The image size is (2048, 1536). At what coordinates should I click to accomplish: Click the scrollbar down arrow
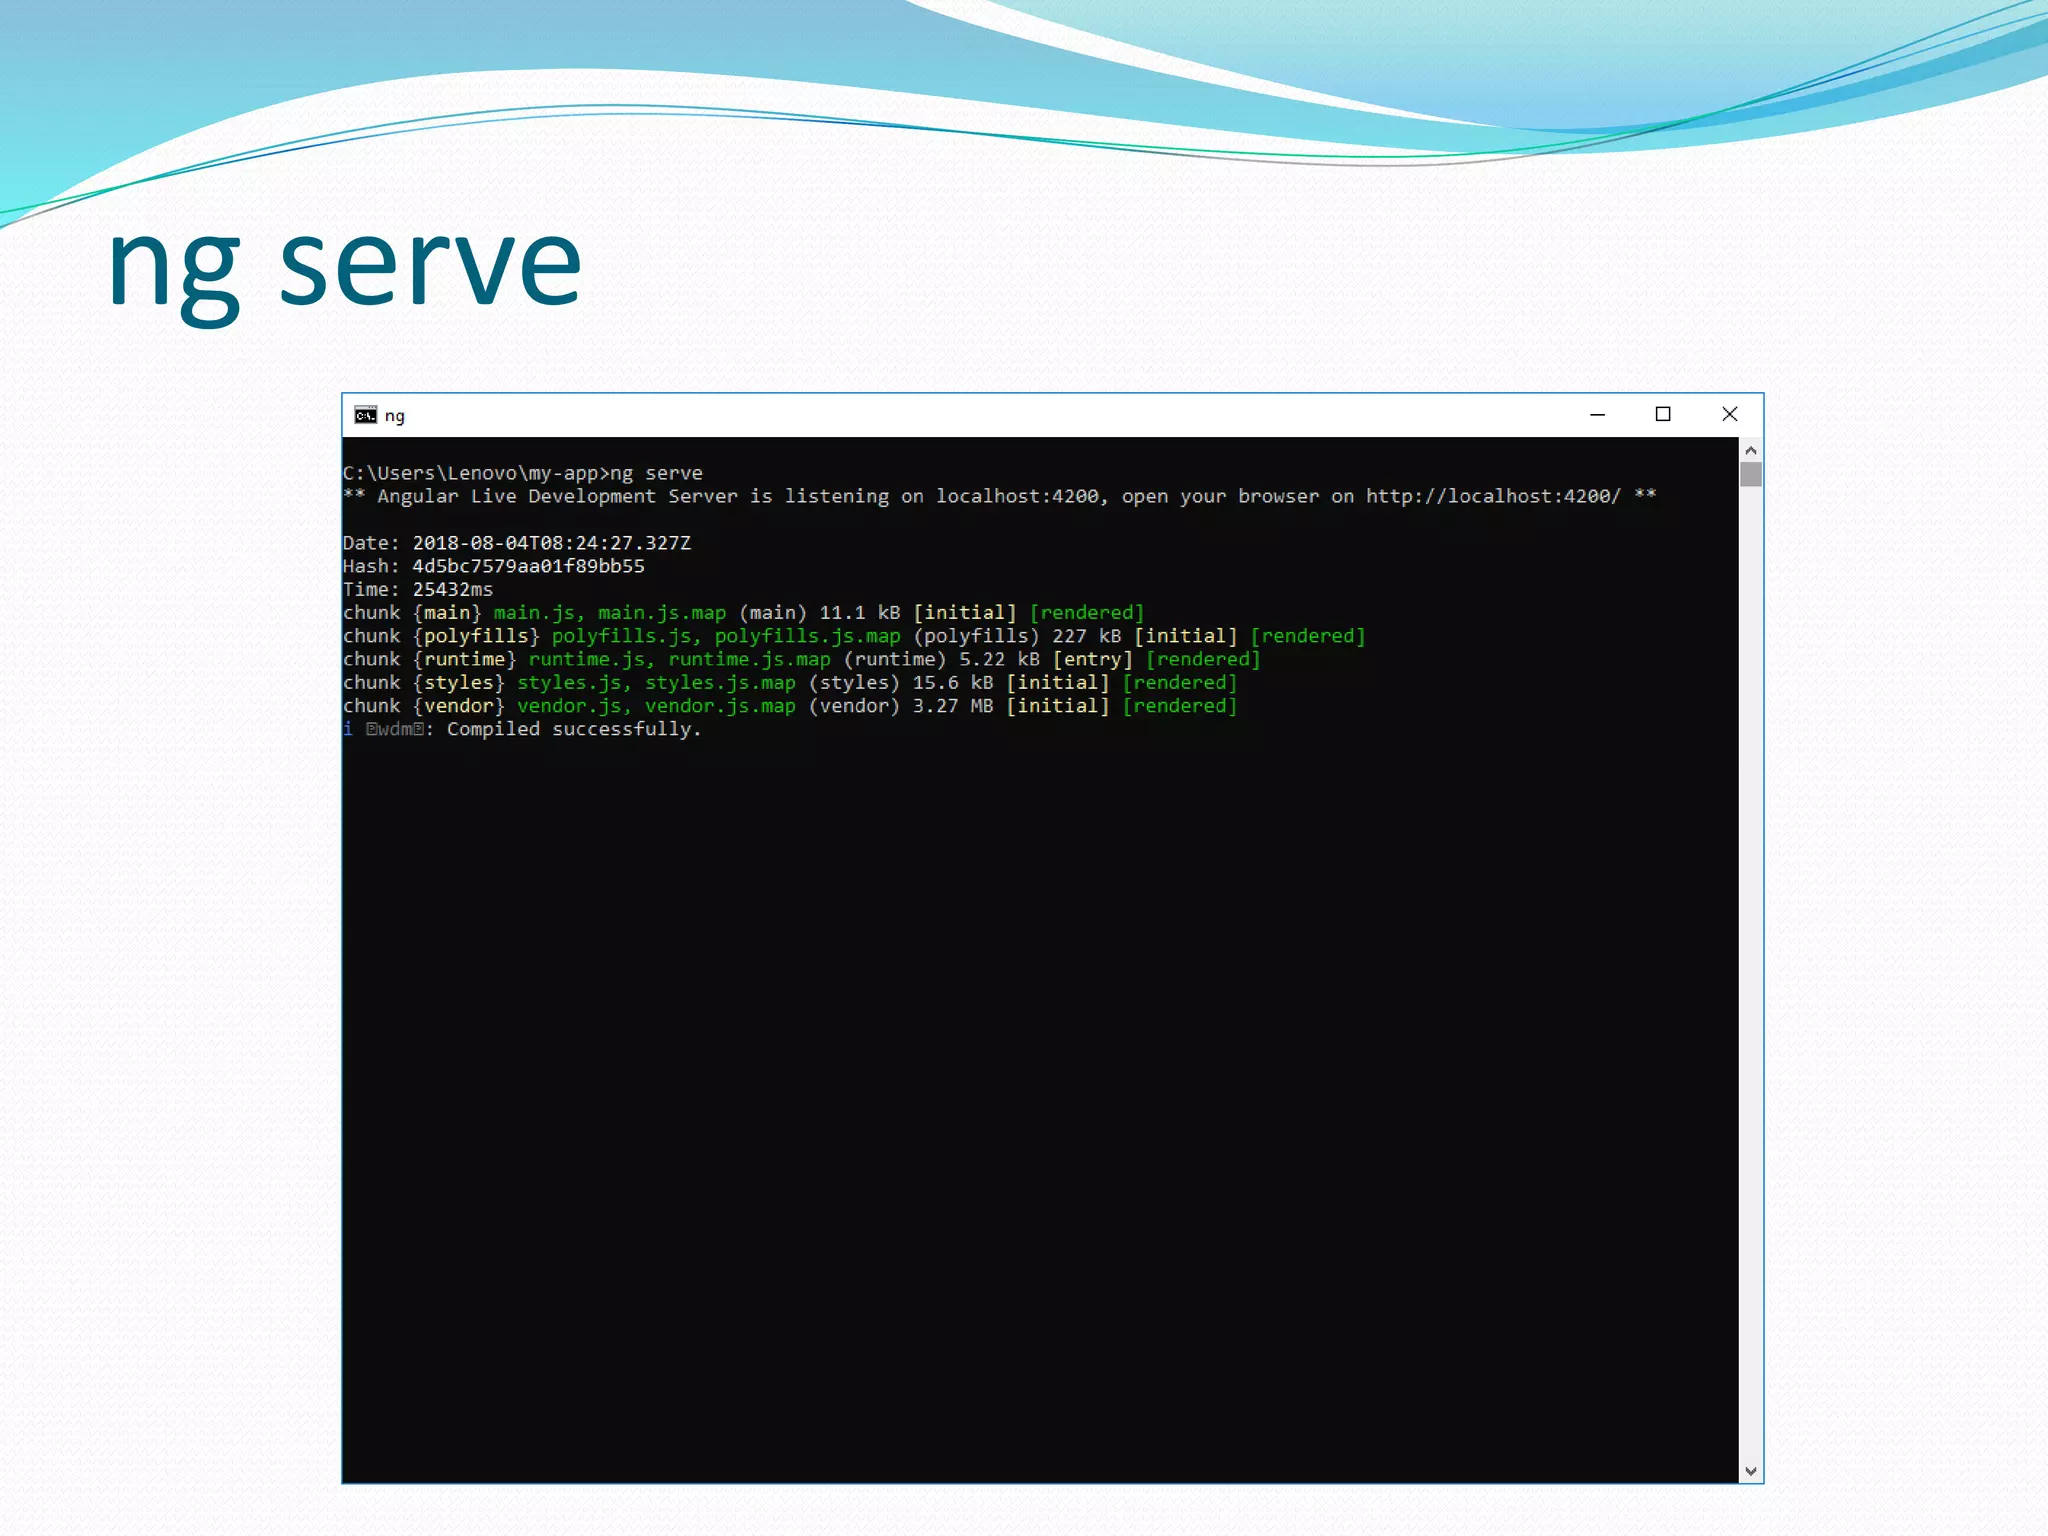point(1750,1471)
